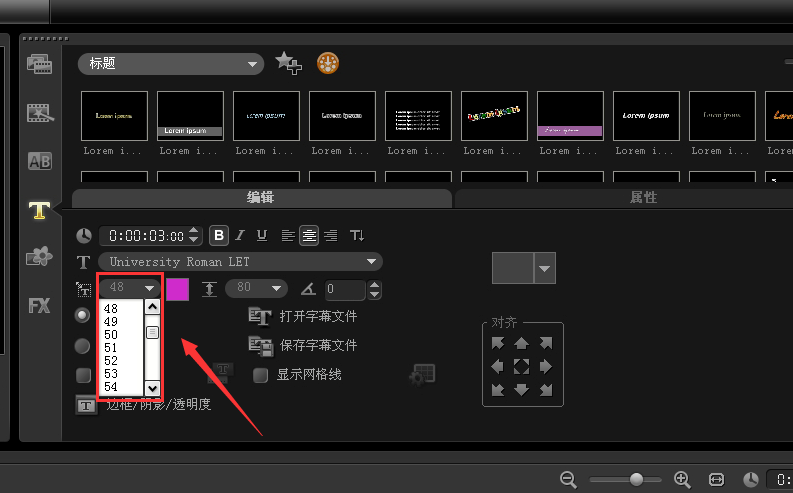Select the purple banner title thumbnail

[x=570, y=116]
